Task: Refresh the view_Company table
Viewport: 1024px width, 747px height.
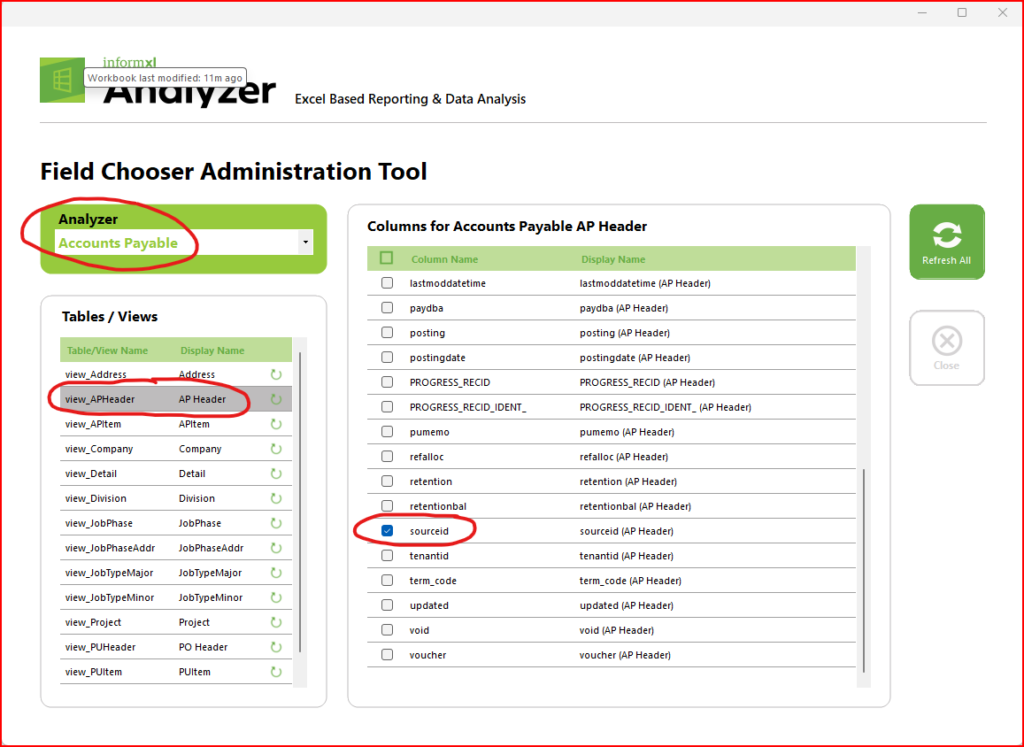Action: pos(276,449)
